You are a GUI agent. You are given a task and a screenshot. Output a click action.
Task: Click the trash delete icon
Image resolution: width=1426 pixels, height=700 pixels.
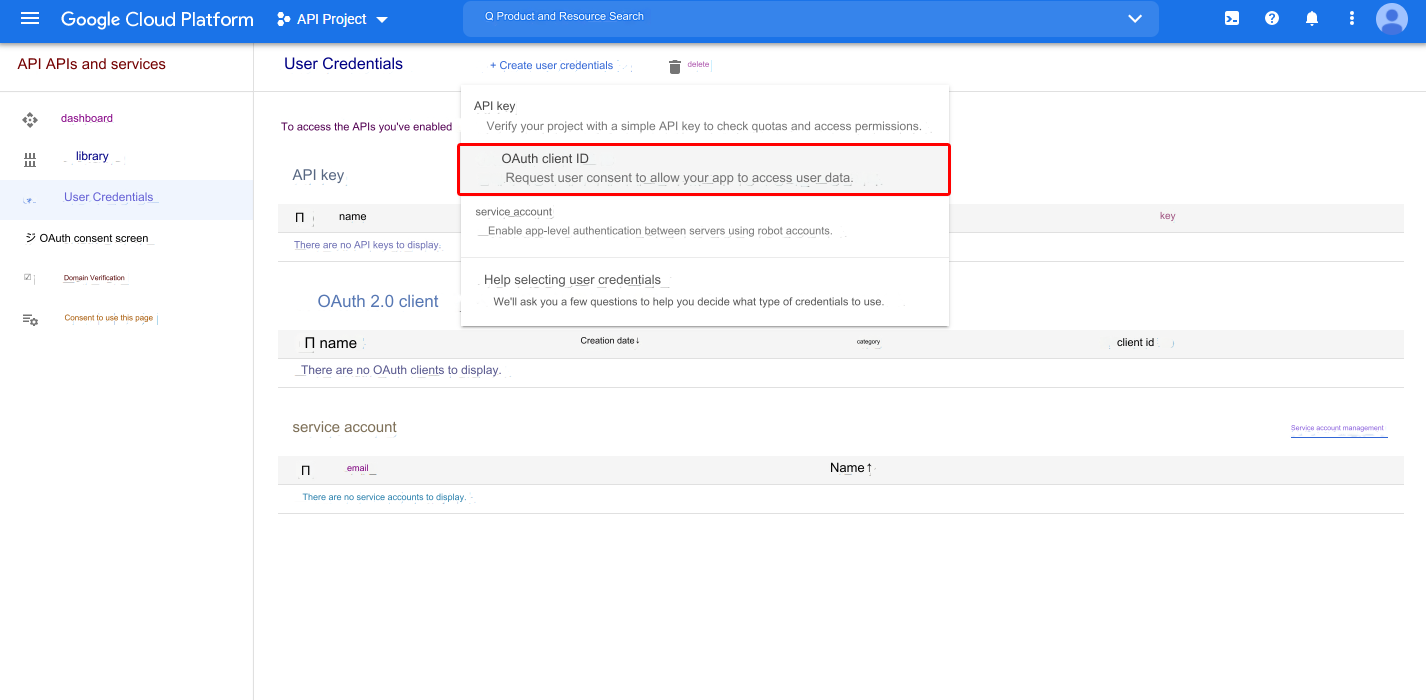coord(675,66)
